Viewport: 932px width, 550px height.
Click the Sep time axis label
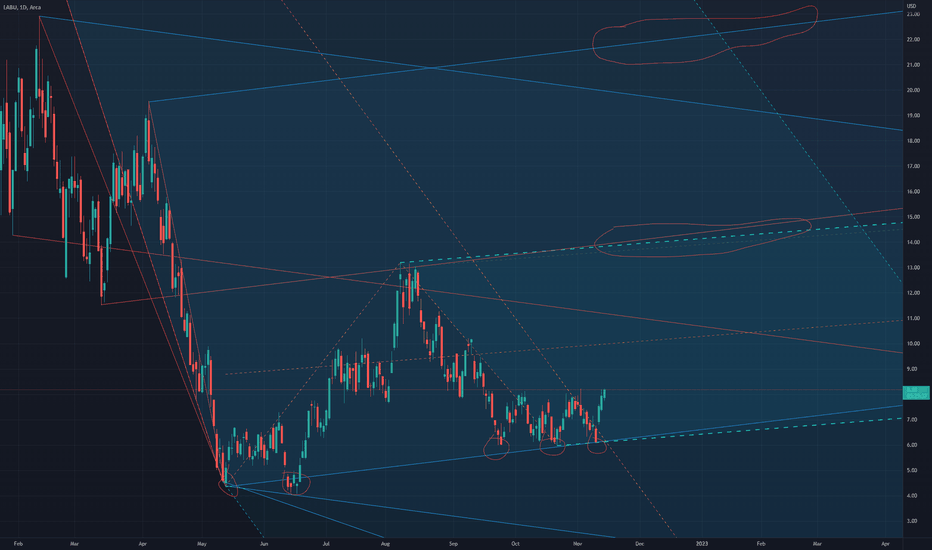click(x=454, y=543)
